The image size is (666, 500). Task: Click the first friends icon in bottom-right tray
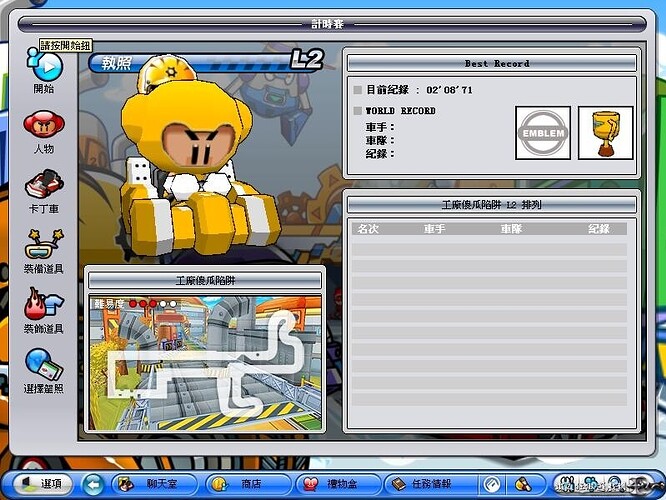point(567,484)
